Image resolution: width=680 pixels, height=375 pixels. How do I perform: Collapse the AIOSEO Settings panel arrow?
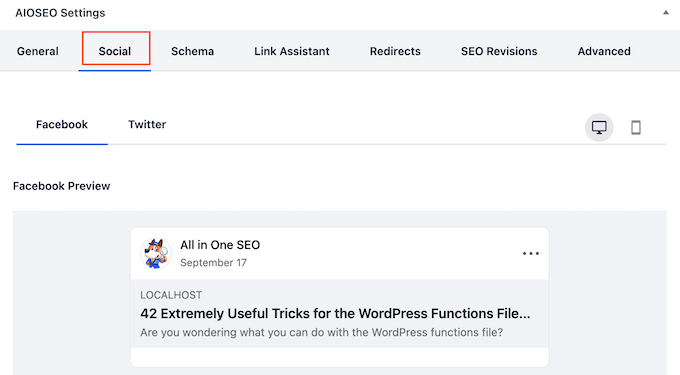(666, 13)
